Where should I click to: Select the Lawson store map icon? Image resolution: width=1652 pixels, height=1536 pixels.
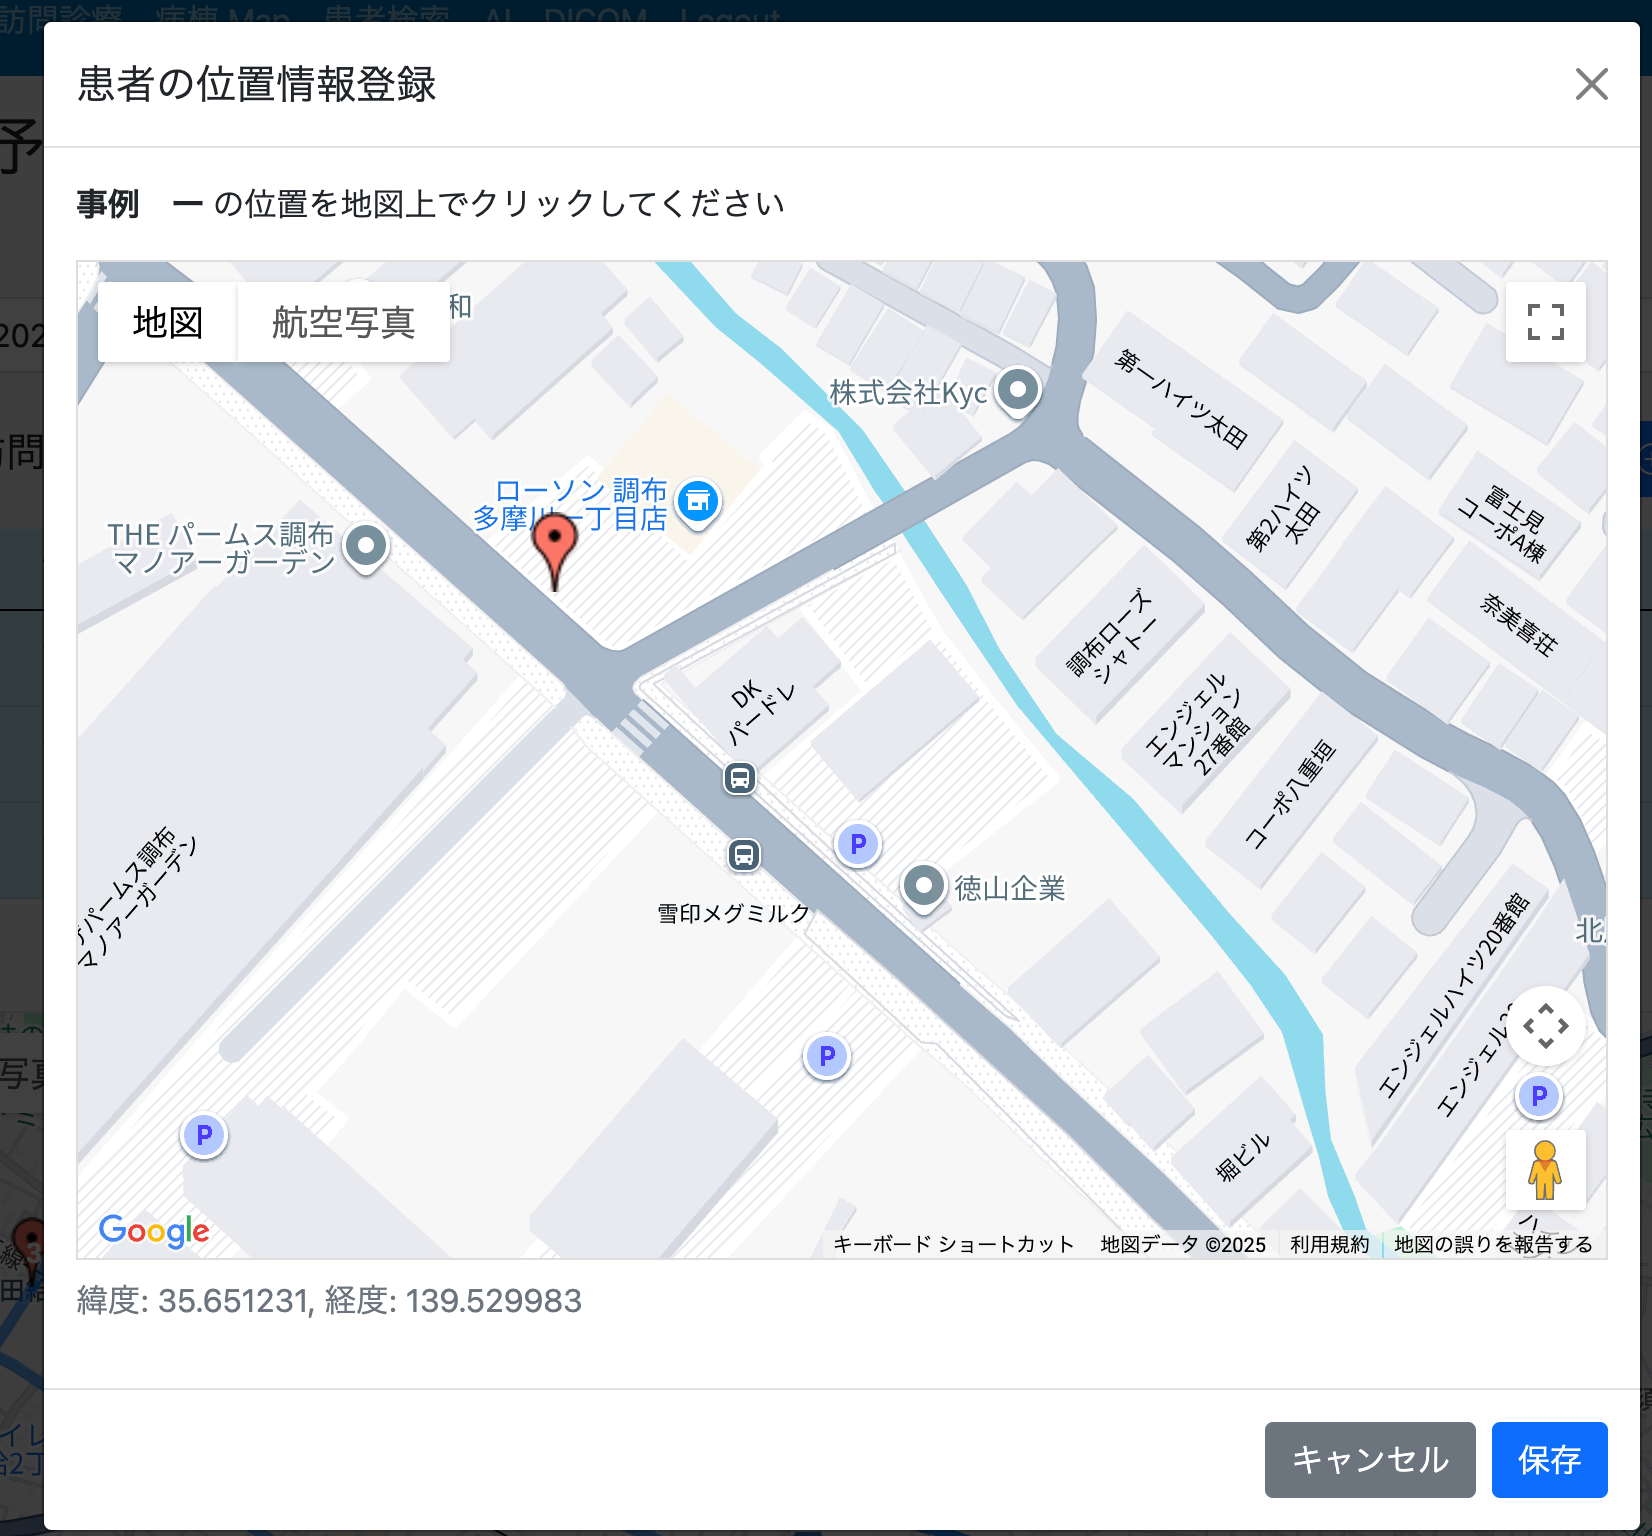point(698,501)
